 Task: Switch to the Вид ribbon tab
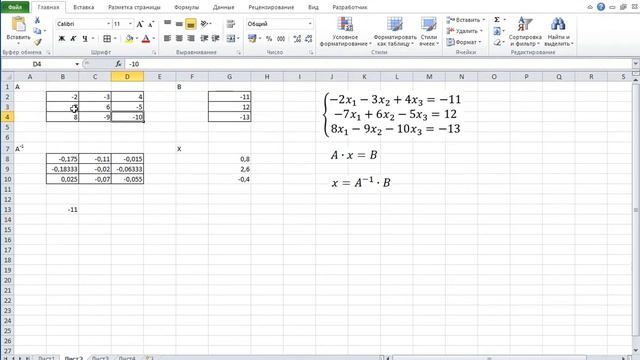click(313, 7)
